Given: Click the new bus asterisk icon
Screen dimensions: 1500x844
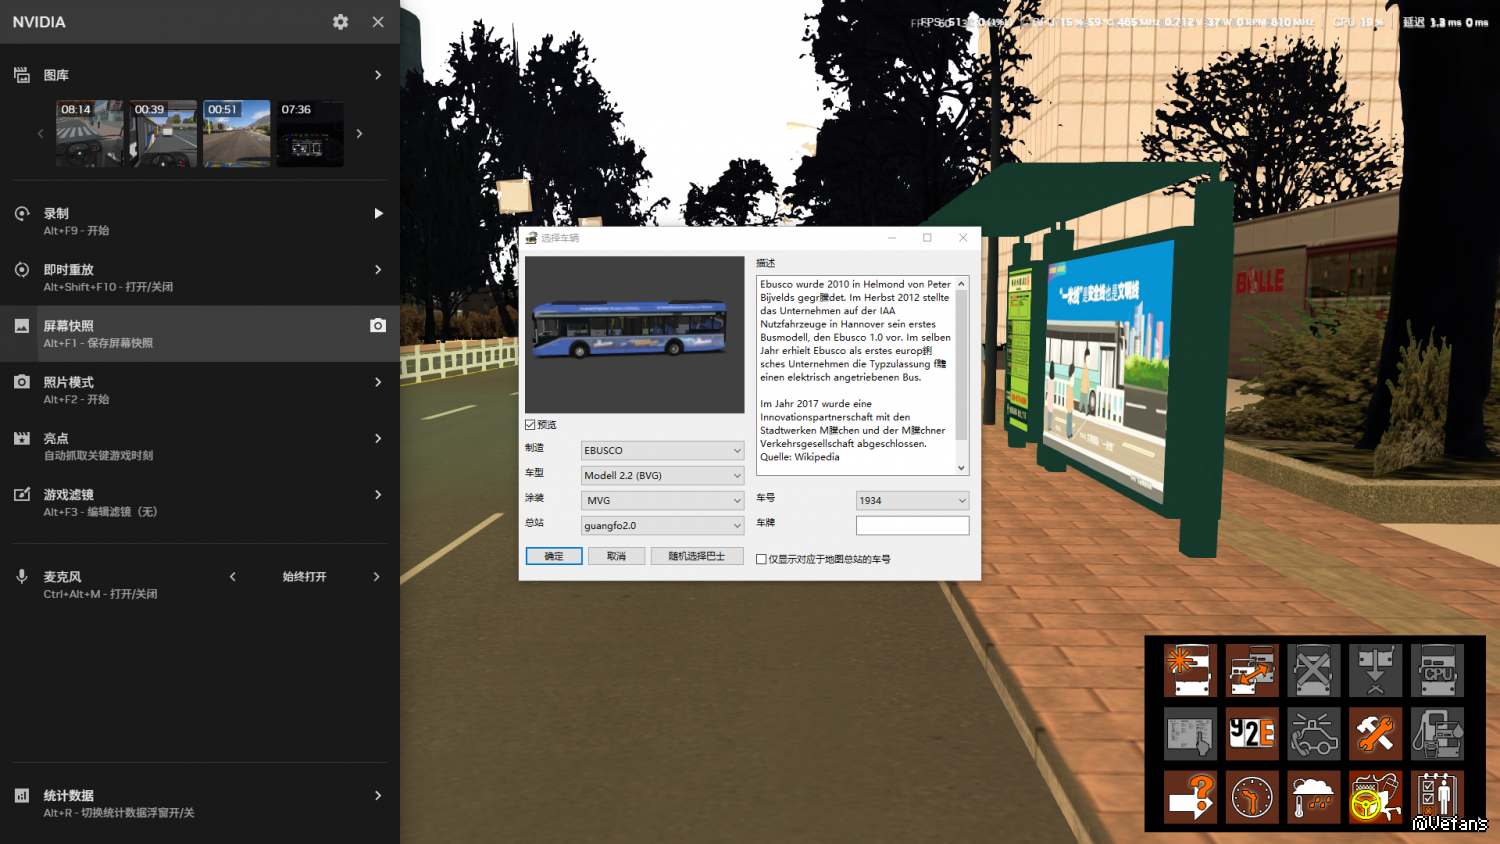Looking at the screenshot, I should 1189,670.
